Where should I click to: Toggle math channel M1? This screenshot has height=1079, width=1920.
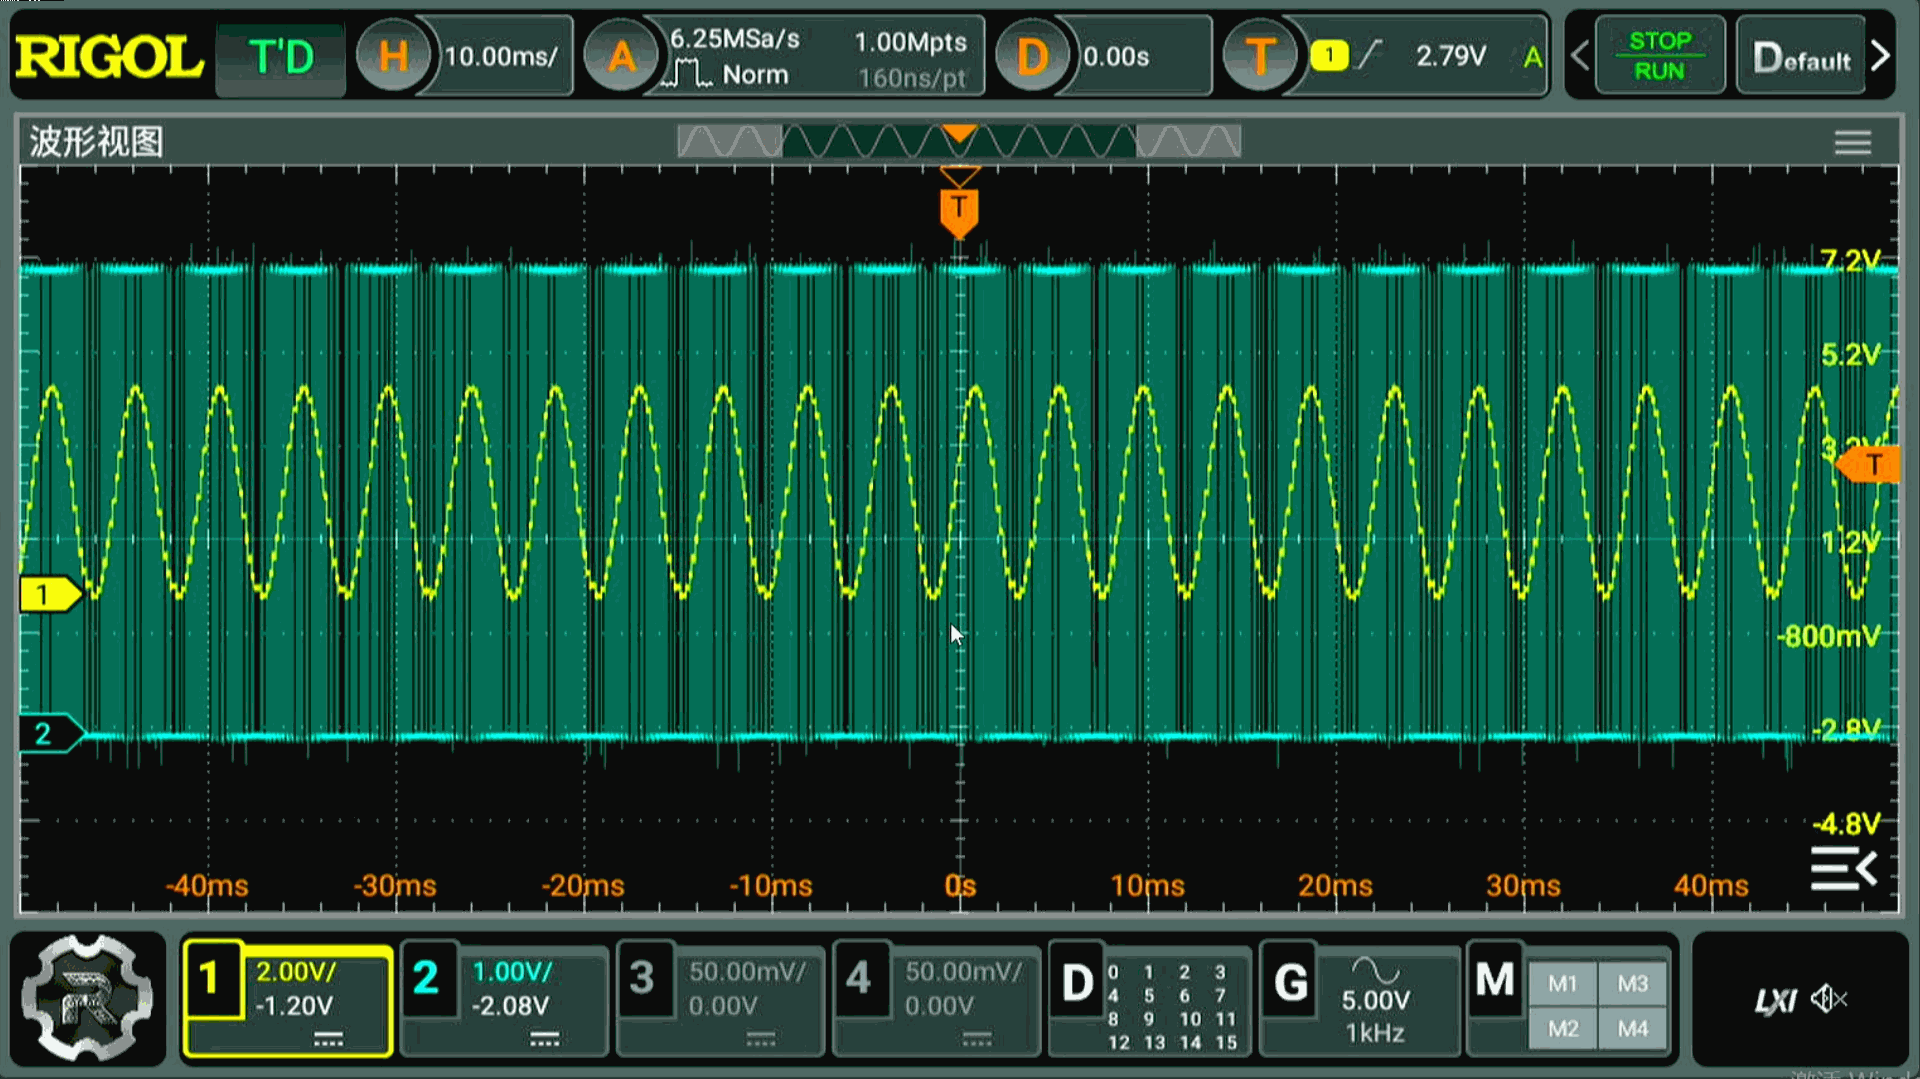point(1563,984)
